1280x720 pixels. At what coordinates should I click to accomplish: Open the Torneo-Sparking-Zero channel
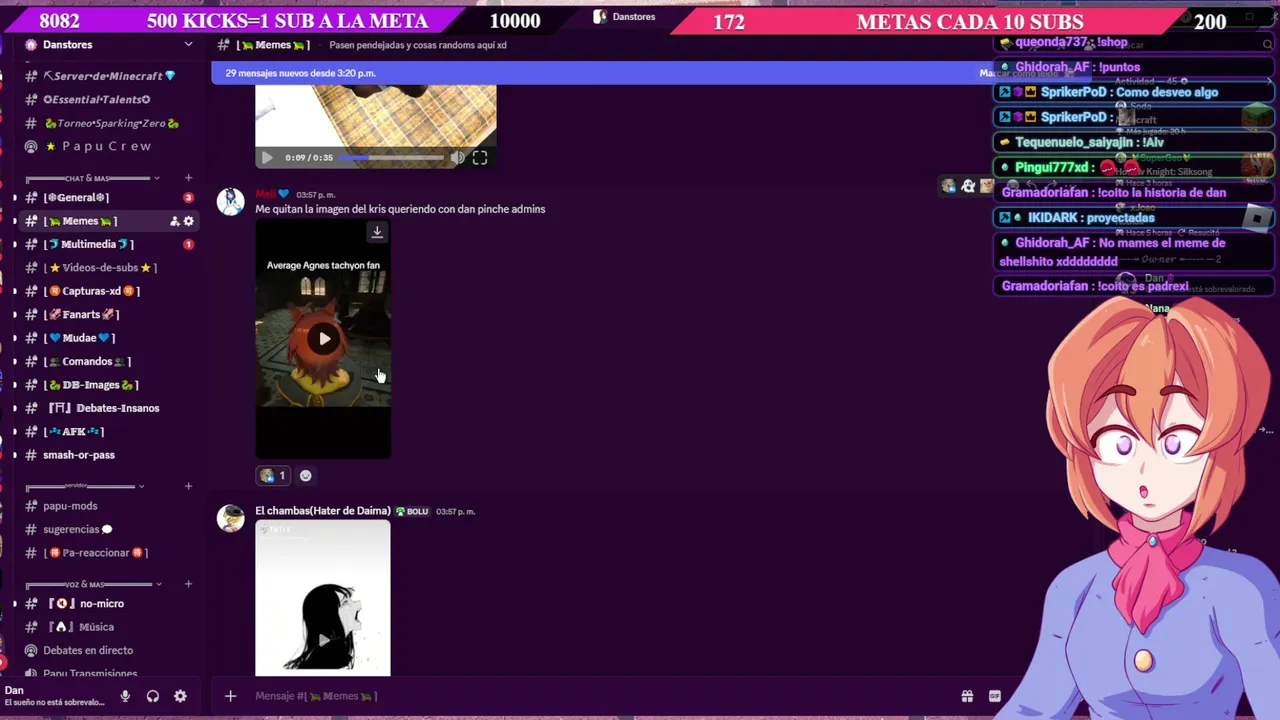(110, 123)
